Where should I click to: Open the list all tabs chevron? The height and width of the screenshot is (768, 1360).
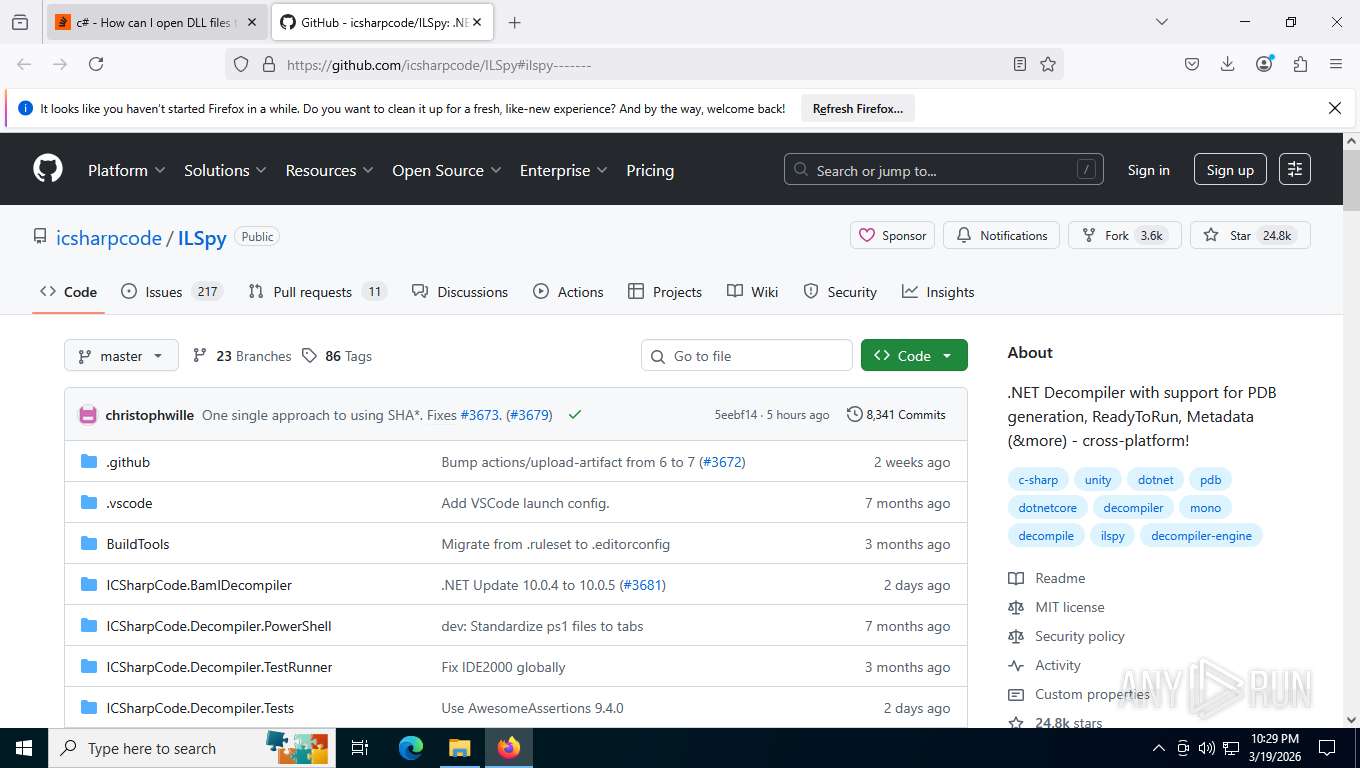click(1162, 22)
